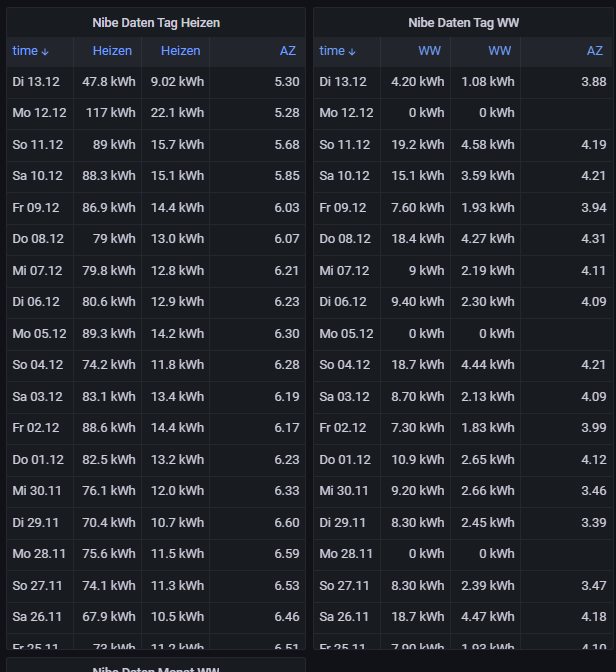Select the '80.6 kWh' cell
The width and height of the screenshot is (616, 672).
click(x=109, y=302)
